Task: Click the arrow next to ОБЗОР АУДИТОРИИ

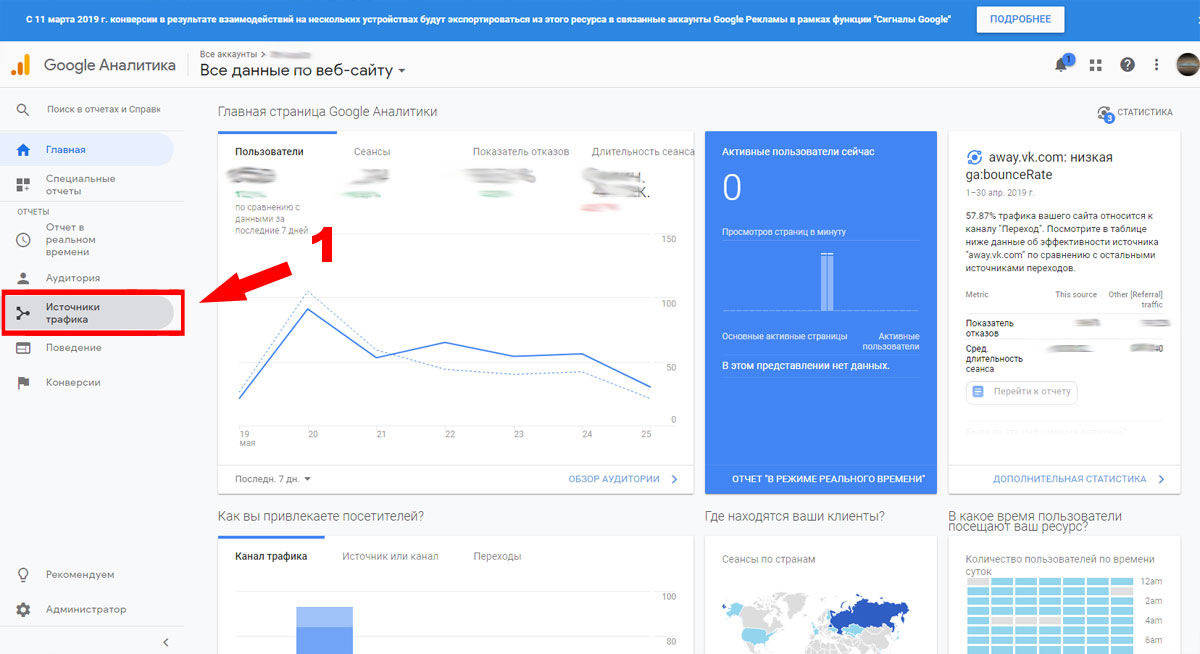Action: pyautogui.click(x=675, y=479)
